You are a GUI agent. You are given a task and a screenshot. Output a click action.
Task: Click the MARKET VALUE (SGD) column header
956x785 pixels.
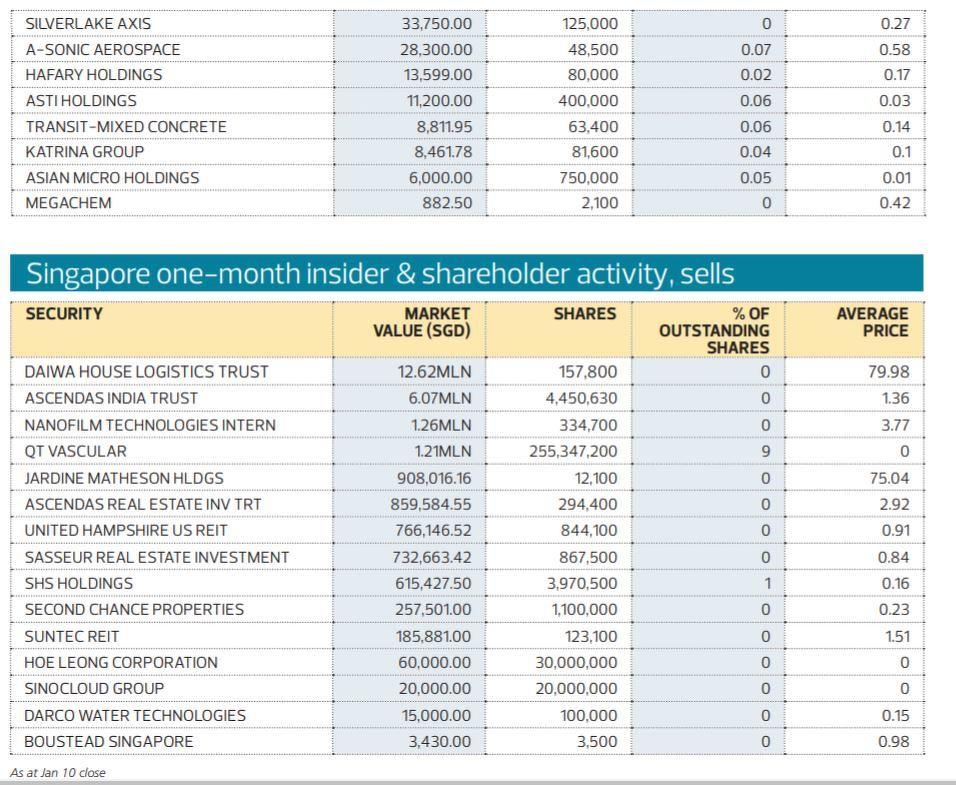pos(421,322)
